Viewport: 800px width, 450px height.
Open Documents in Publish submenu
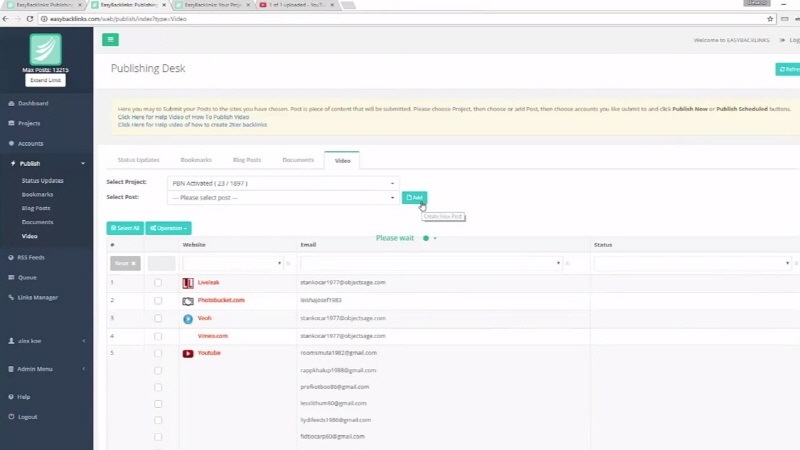(37, 222)
